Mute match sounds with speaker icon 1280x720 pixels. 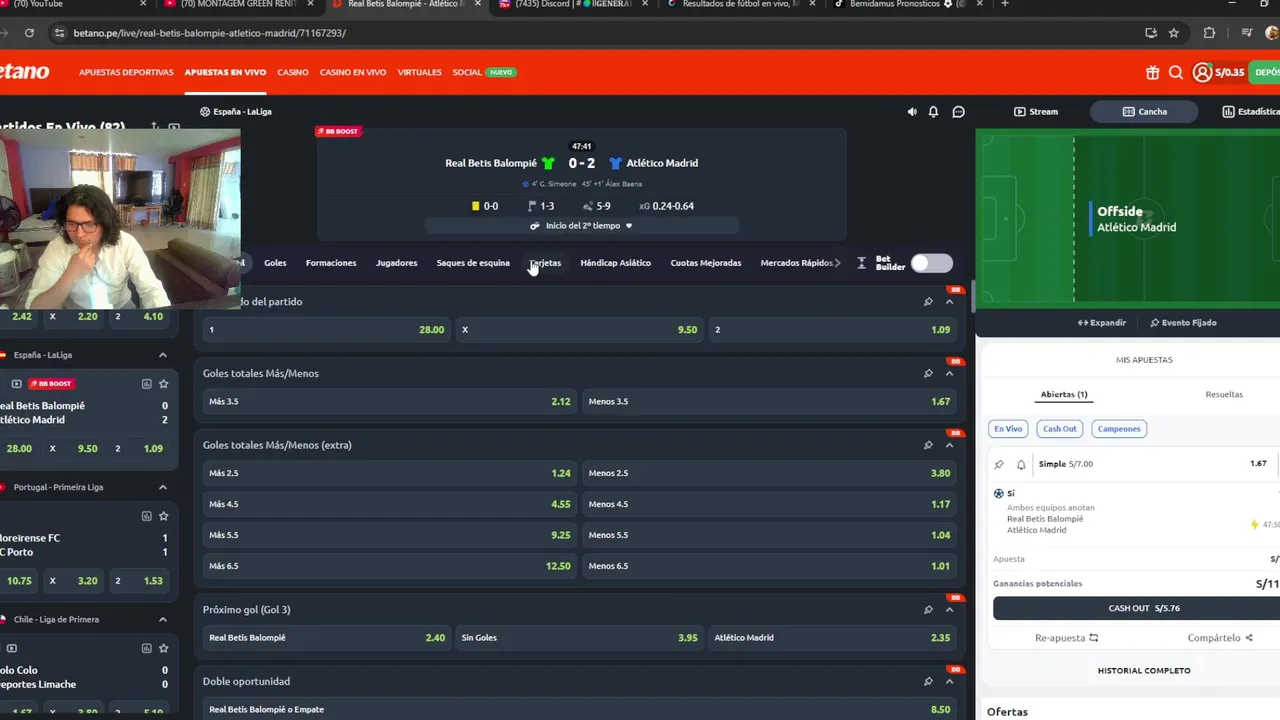(912, 112)
